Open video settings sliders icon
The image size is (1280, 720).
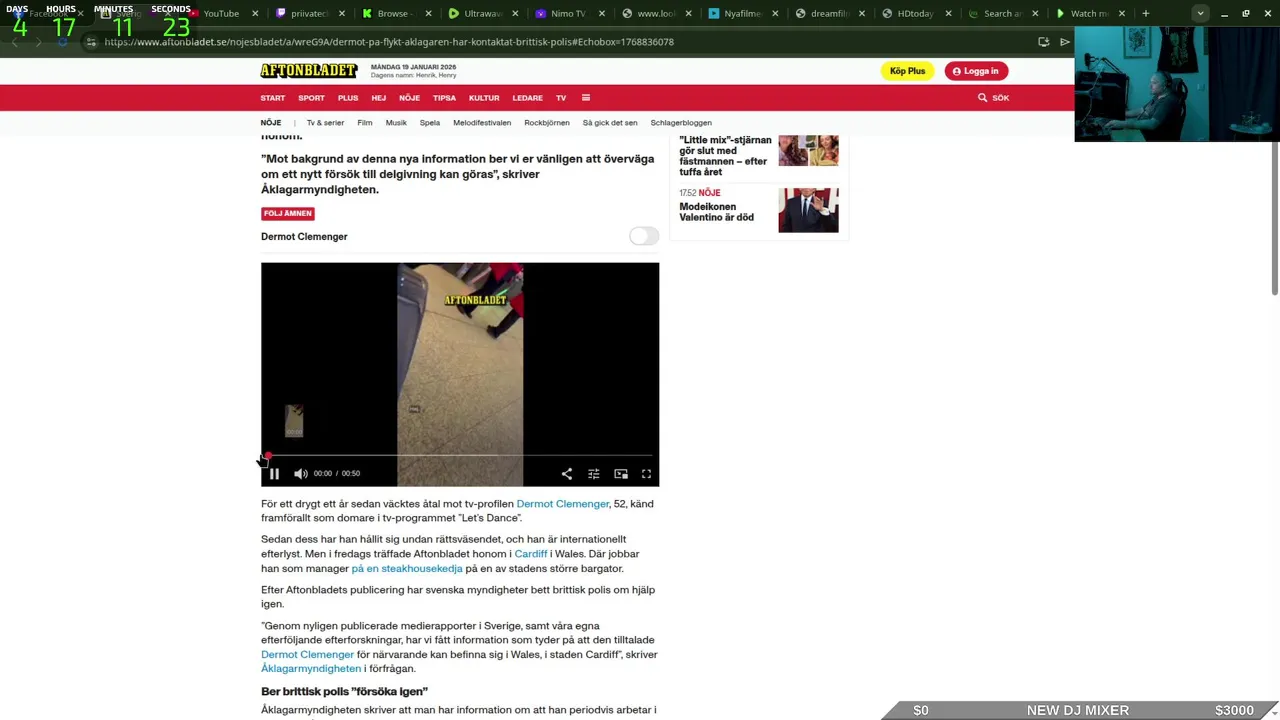pos(594,474)
